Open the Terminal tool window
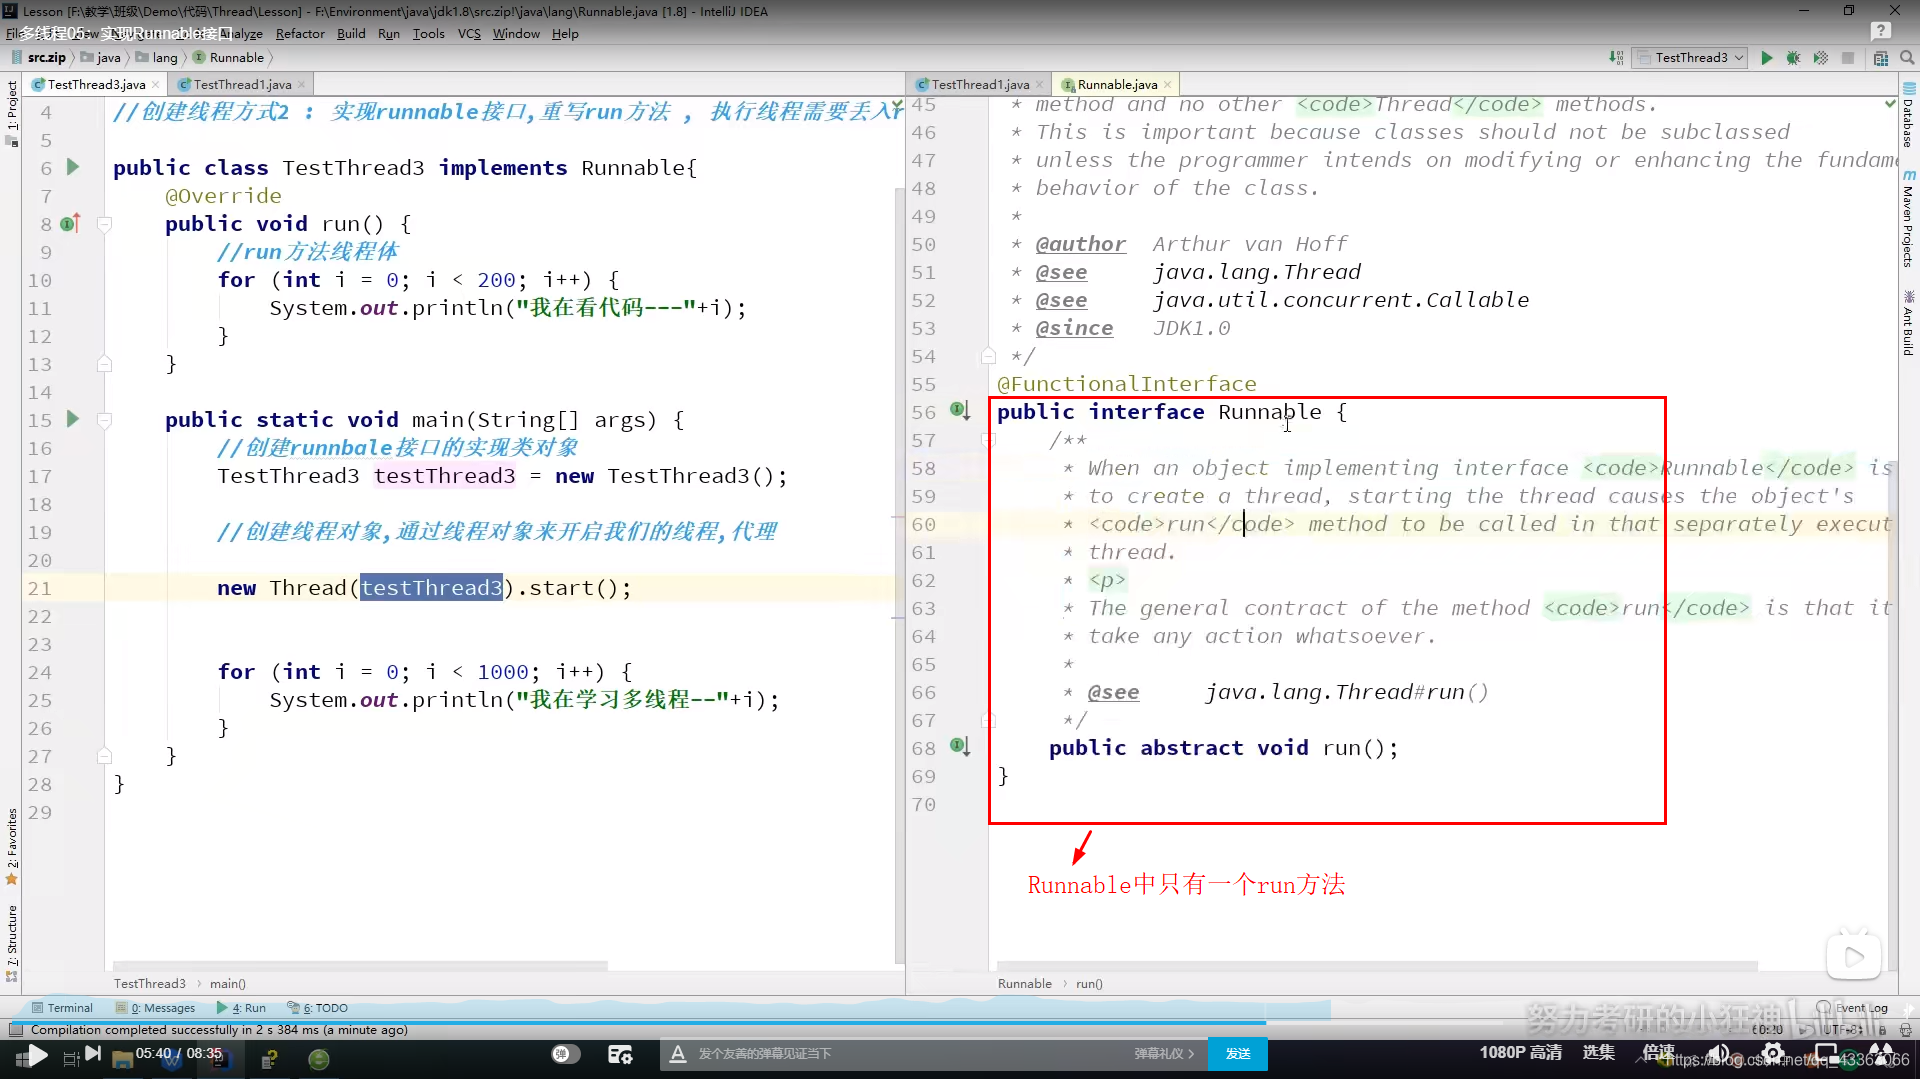Viewport: 1920px width, 1079px height. coord(62,1008)
